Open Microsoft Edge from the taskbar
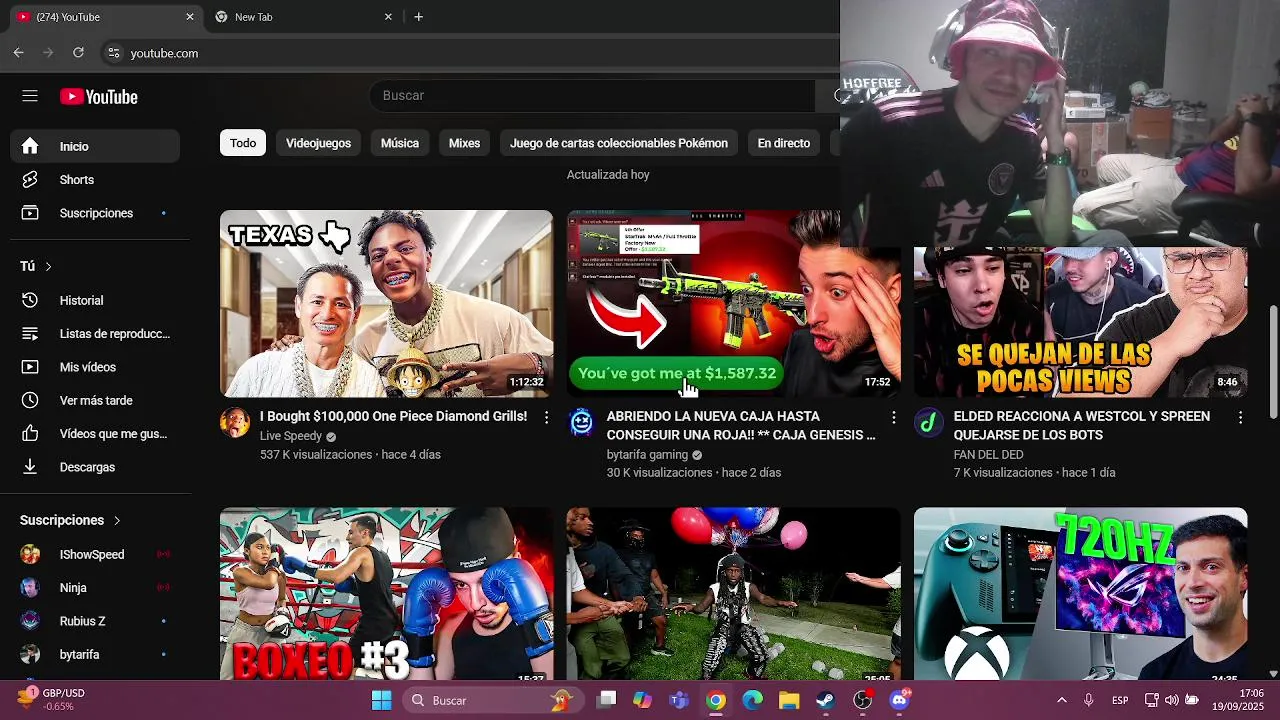1280x720 pixels. [752, 700]
